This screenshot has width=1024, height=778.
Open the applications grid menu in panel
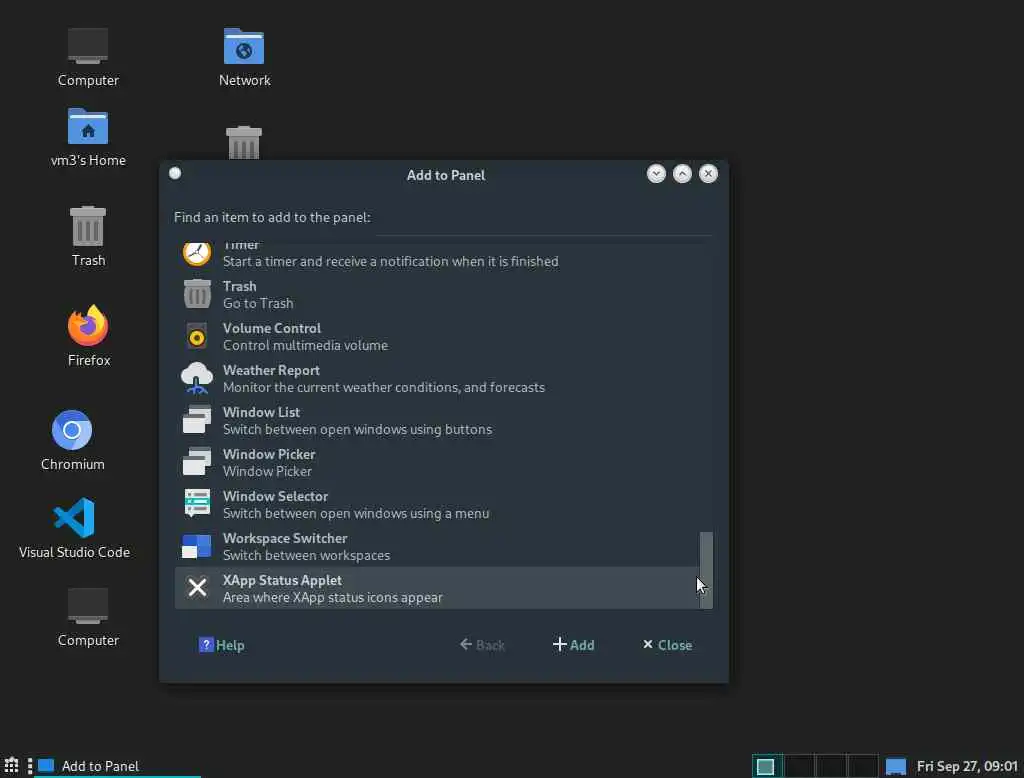(x=12, y=765)
